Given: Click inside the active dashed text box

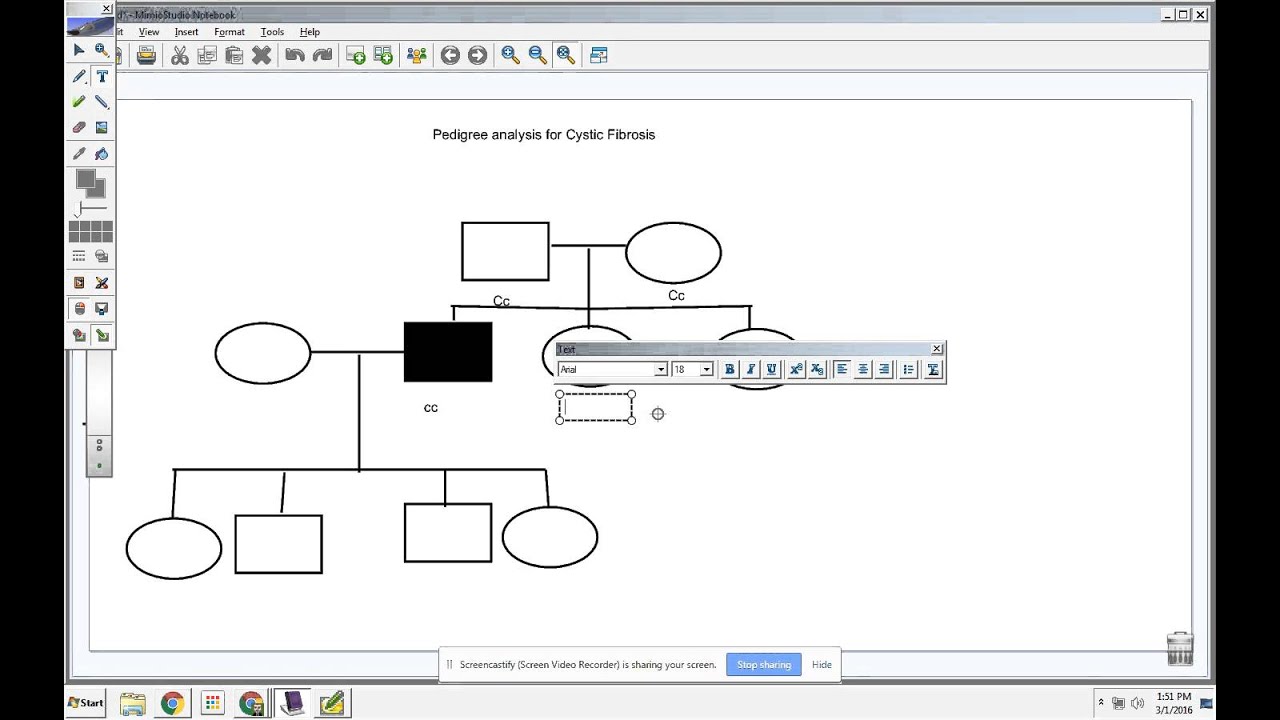Looking at the screenshot, I should click(x=595, y=407).
